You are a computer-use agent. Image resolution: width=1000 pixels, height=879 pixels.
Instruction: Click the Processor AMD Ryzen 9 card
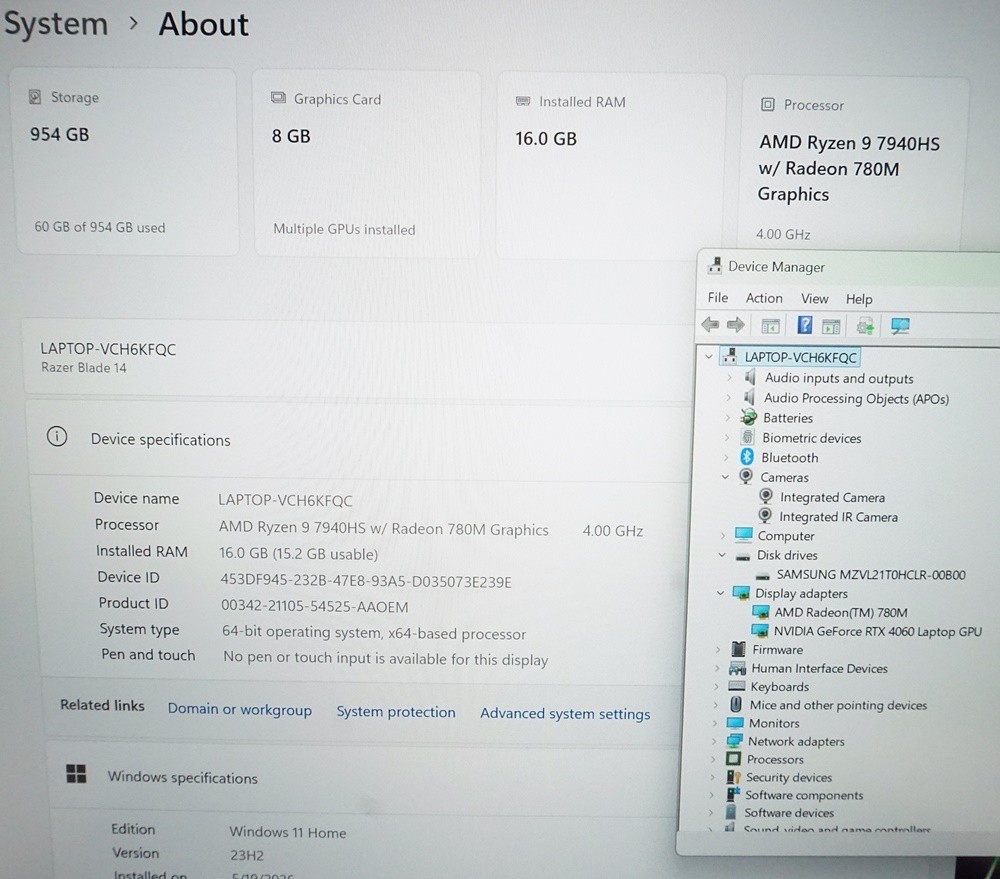(854, 165)
